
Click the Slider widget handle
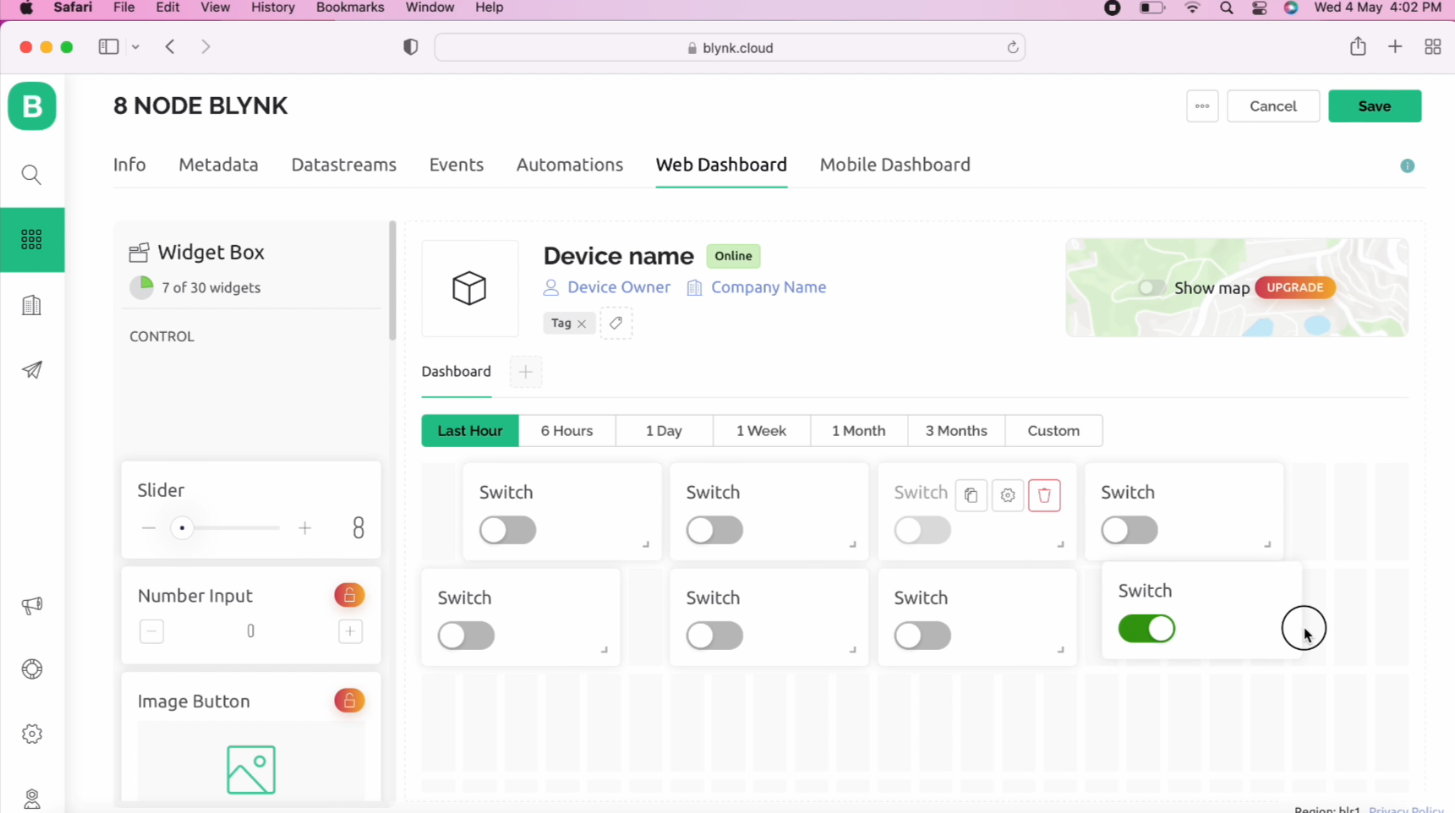point(182,528)
